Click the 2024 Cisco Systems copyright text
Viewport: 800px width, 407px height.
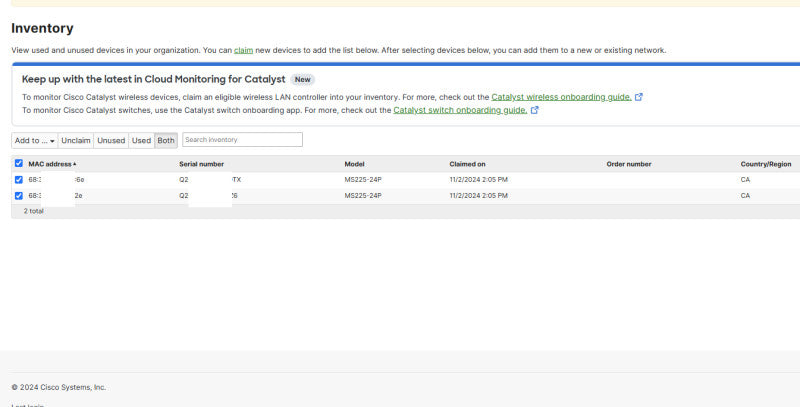59,388
